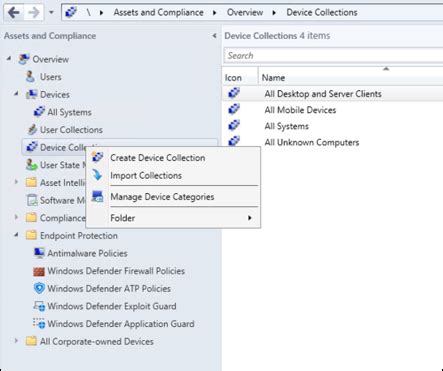Expand the Compliance Settings folder

pyautogui.click(x=16, y=217)
